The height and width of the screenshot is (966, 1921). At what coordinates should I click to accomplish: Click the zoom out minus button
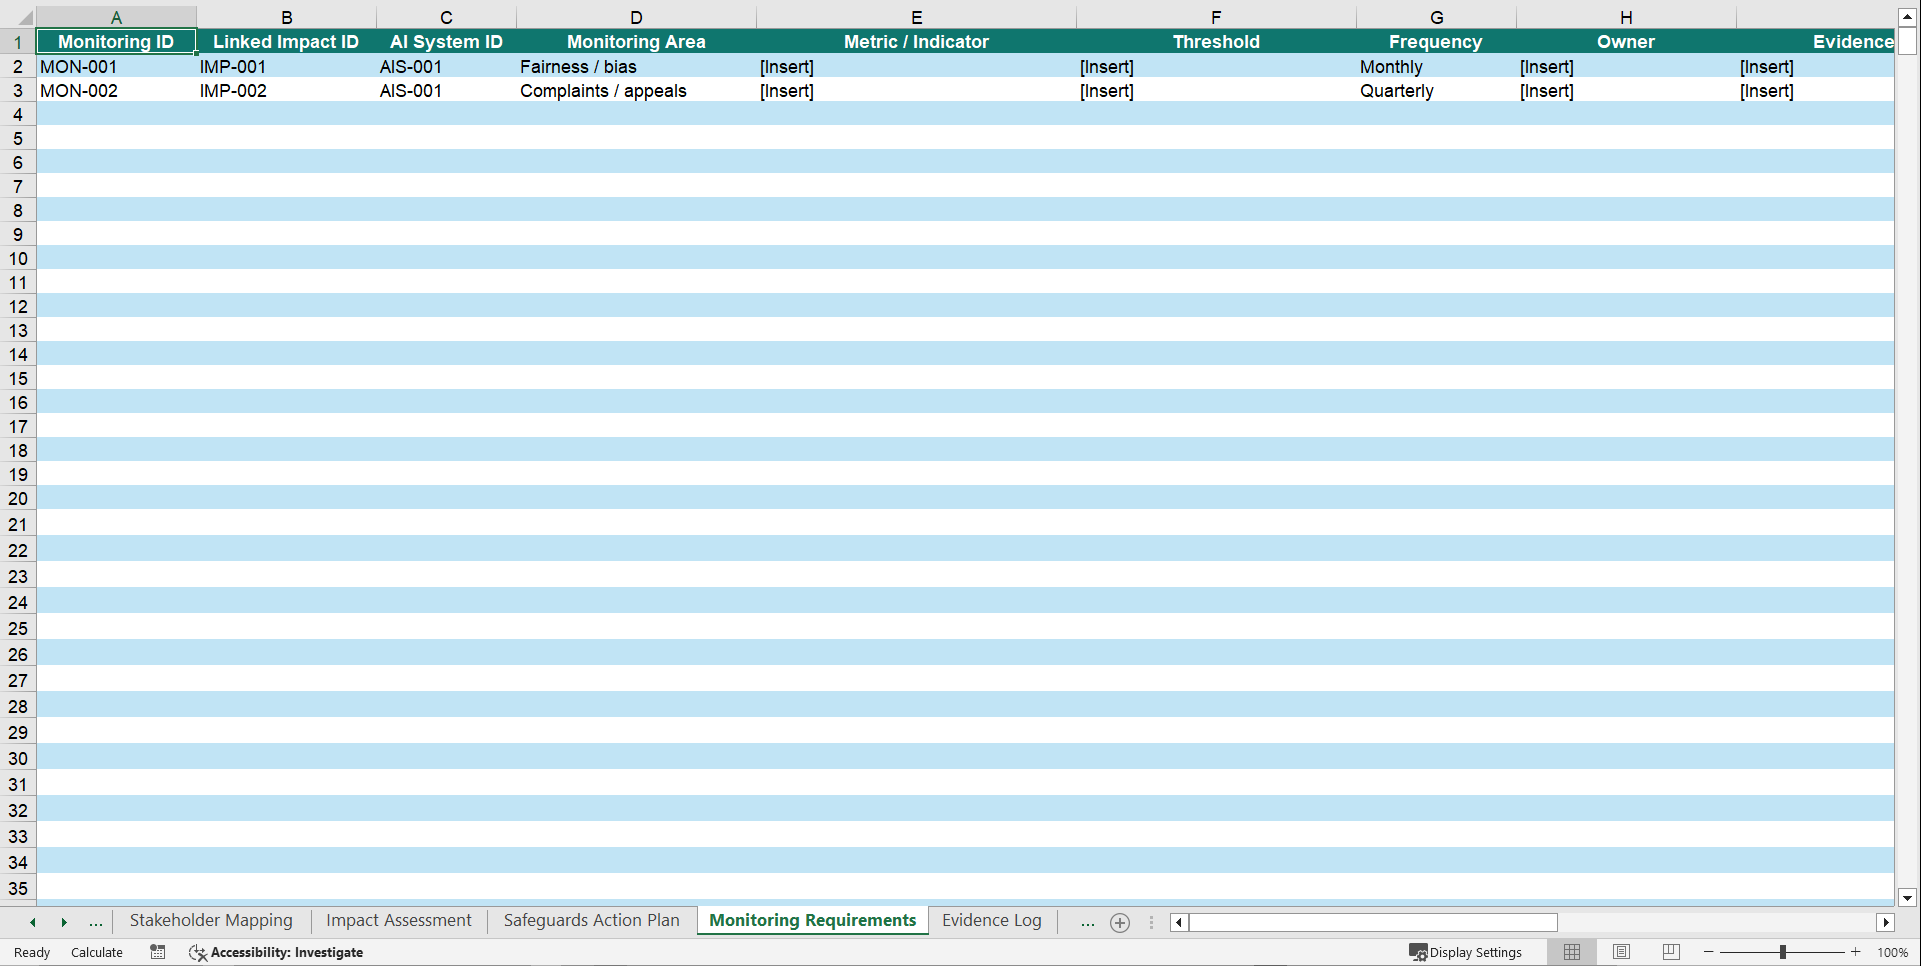[x=1709, y=952]
